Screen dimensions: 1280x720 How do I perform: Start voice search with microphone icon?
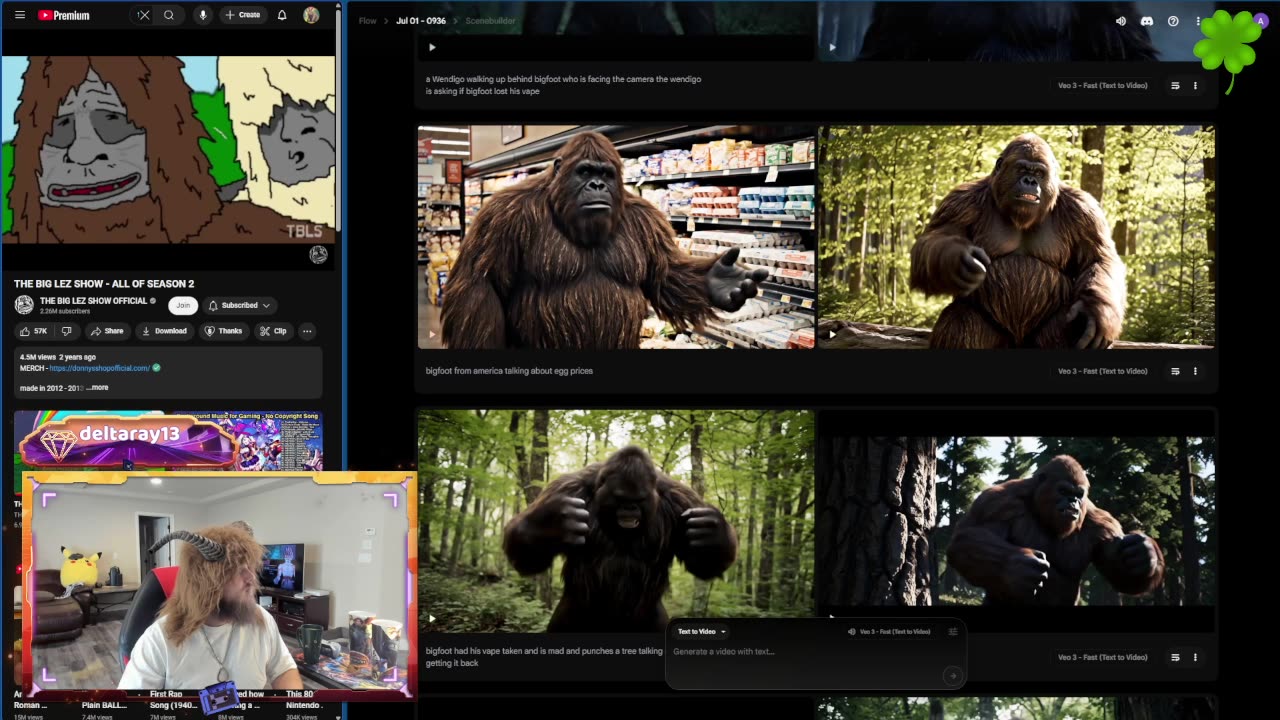[x=203, y=15]
